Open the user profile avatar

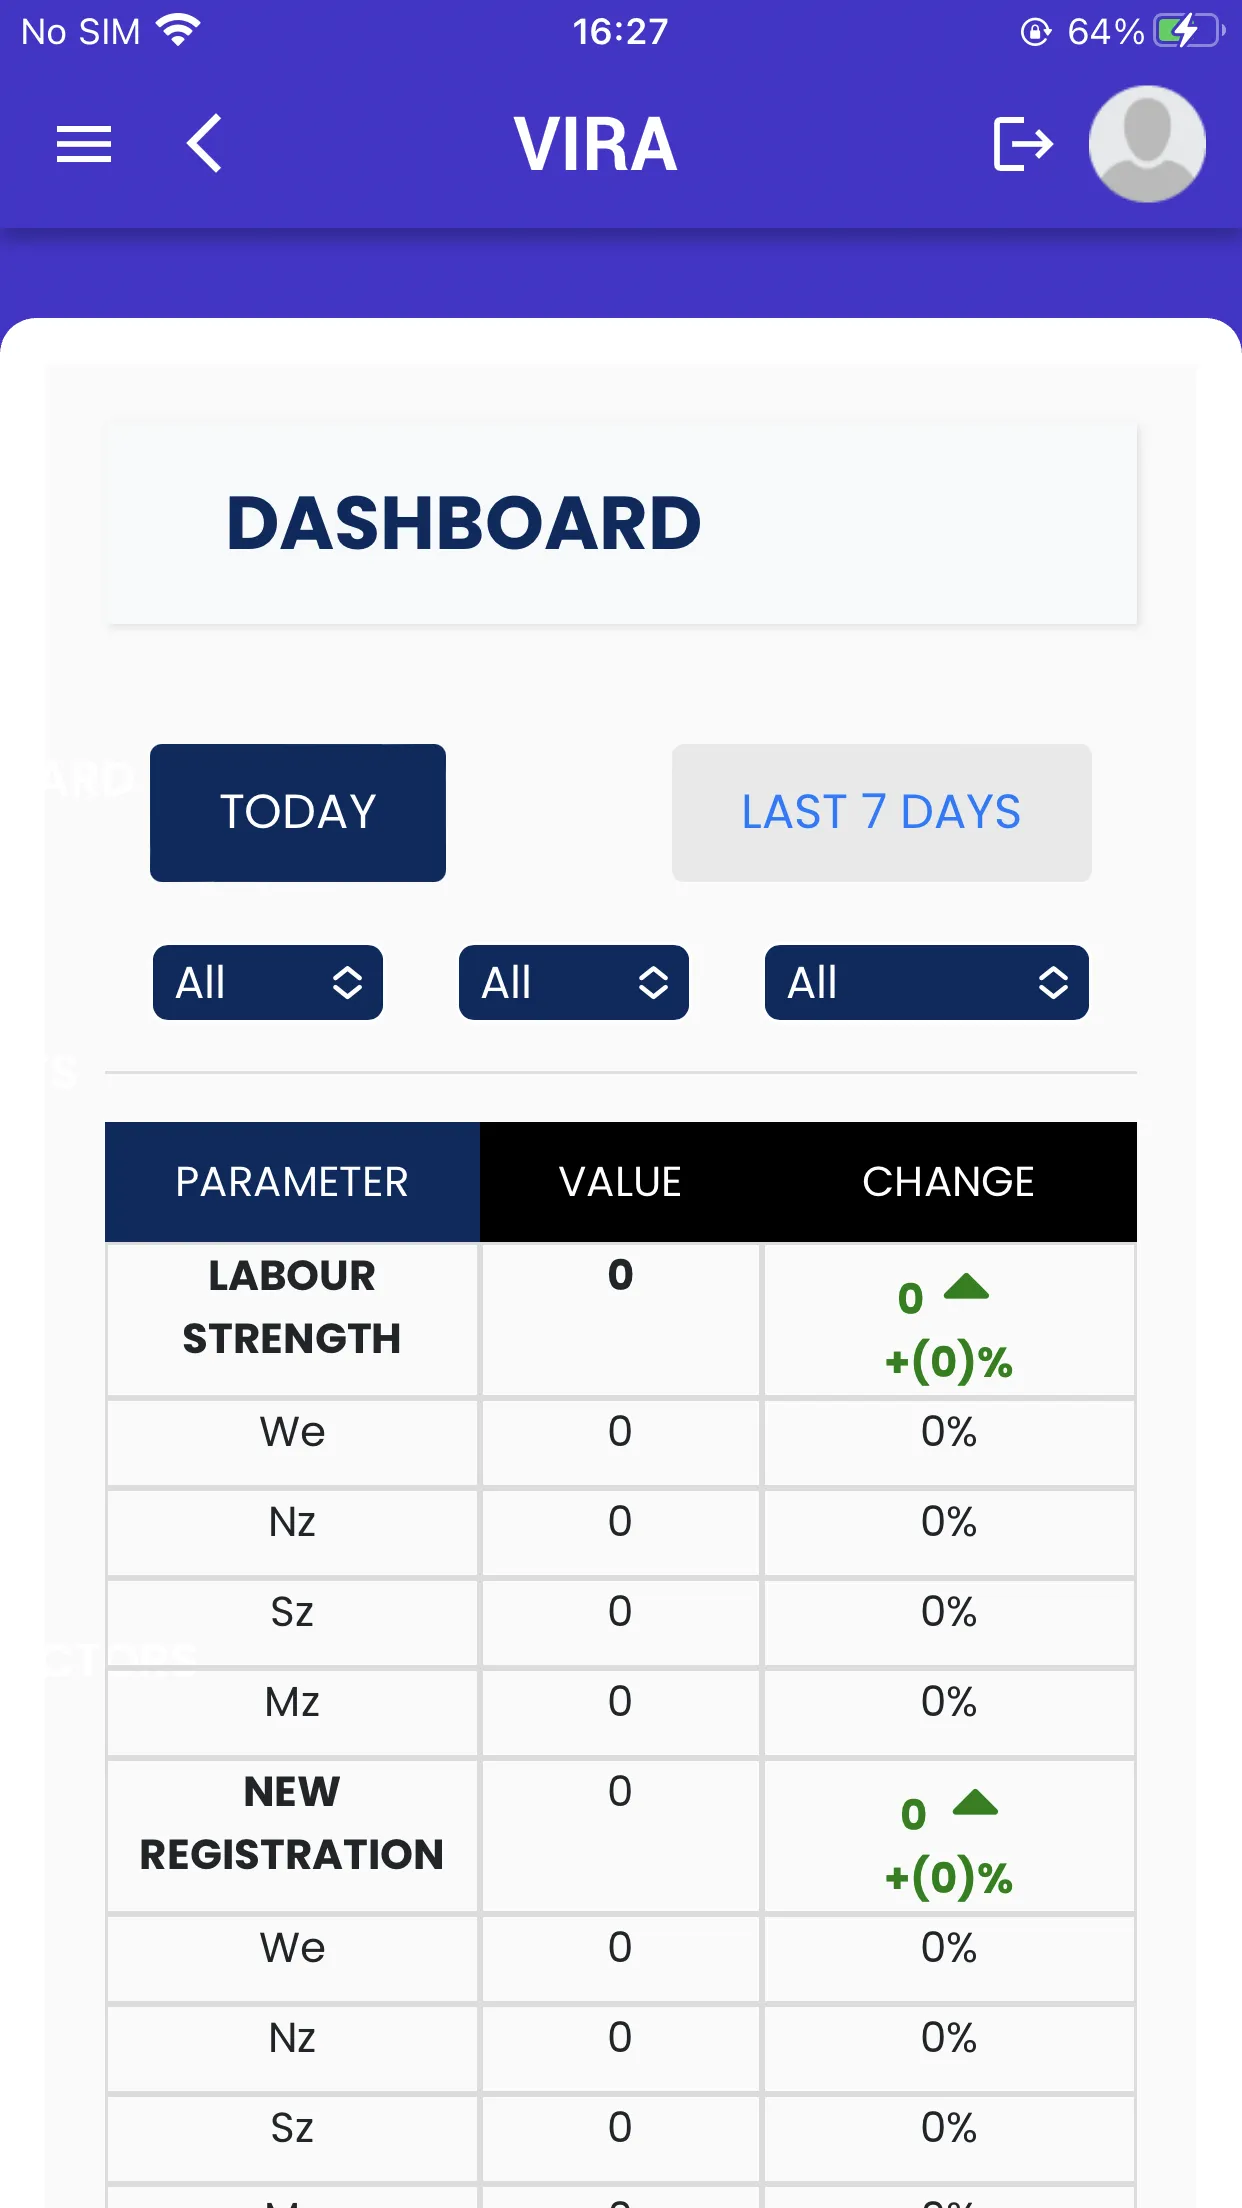point(1147,144)
